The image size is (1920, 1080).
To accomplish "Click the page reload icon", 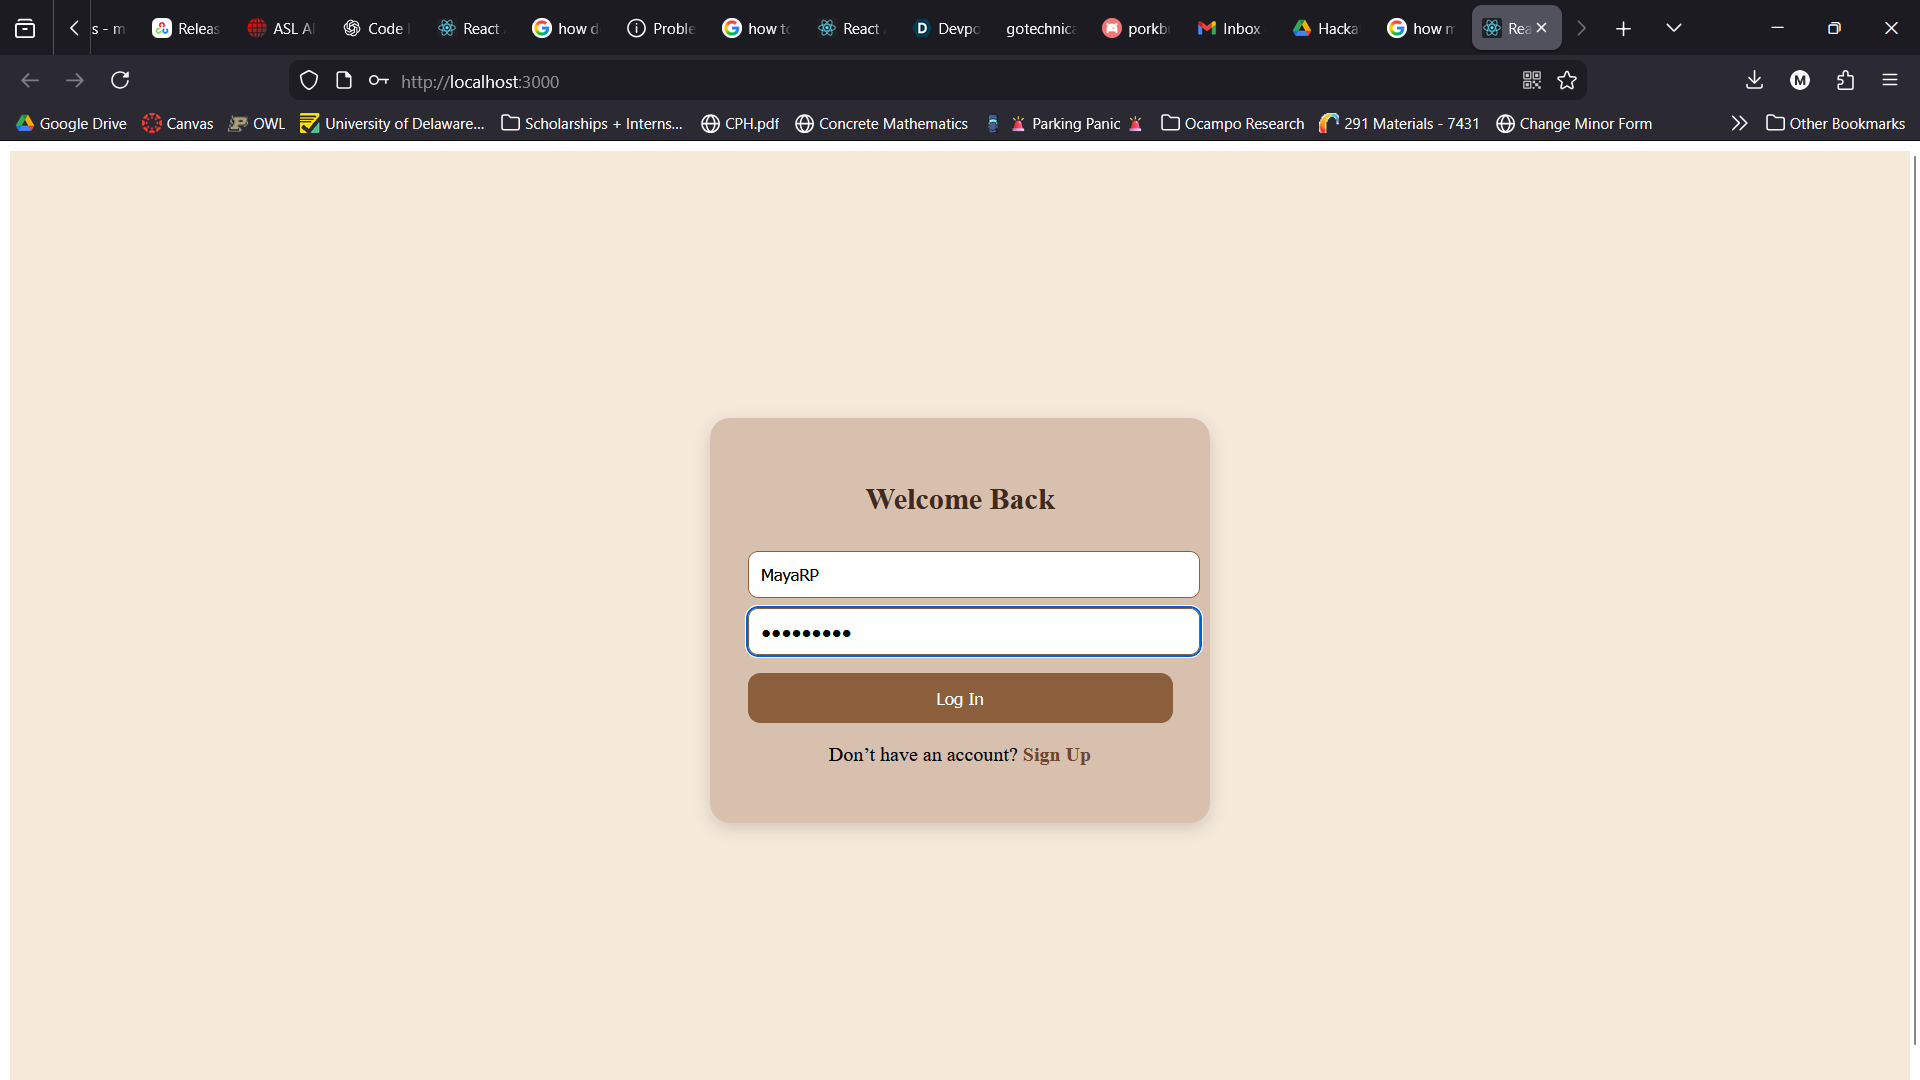I will pyautogui.click(x=120, y=80).
